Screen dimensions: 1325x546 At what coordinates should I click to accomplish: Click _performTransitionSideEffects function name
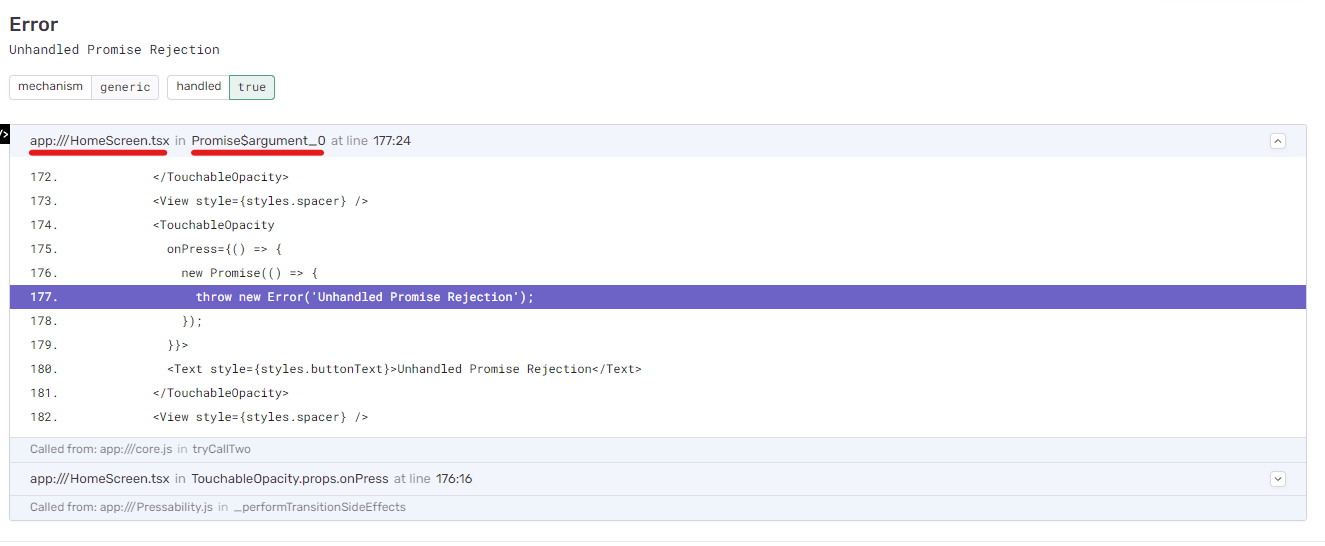tap(320, 508)
